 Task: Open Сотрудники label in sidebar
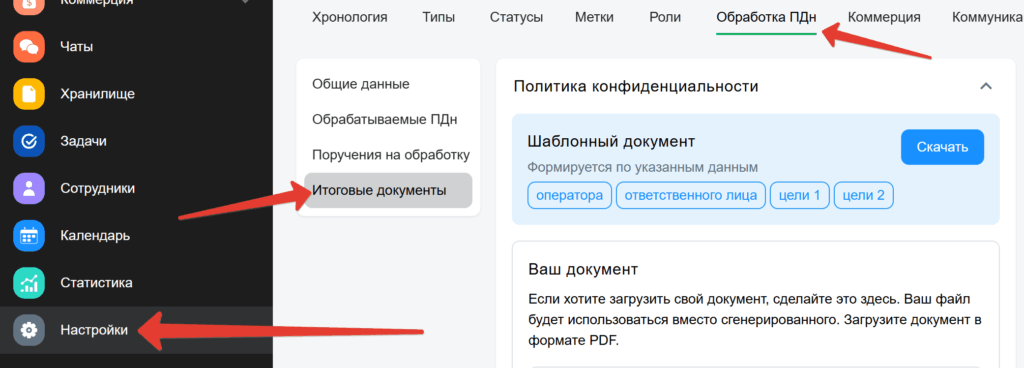point(97,189)
